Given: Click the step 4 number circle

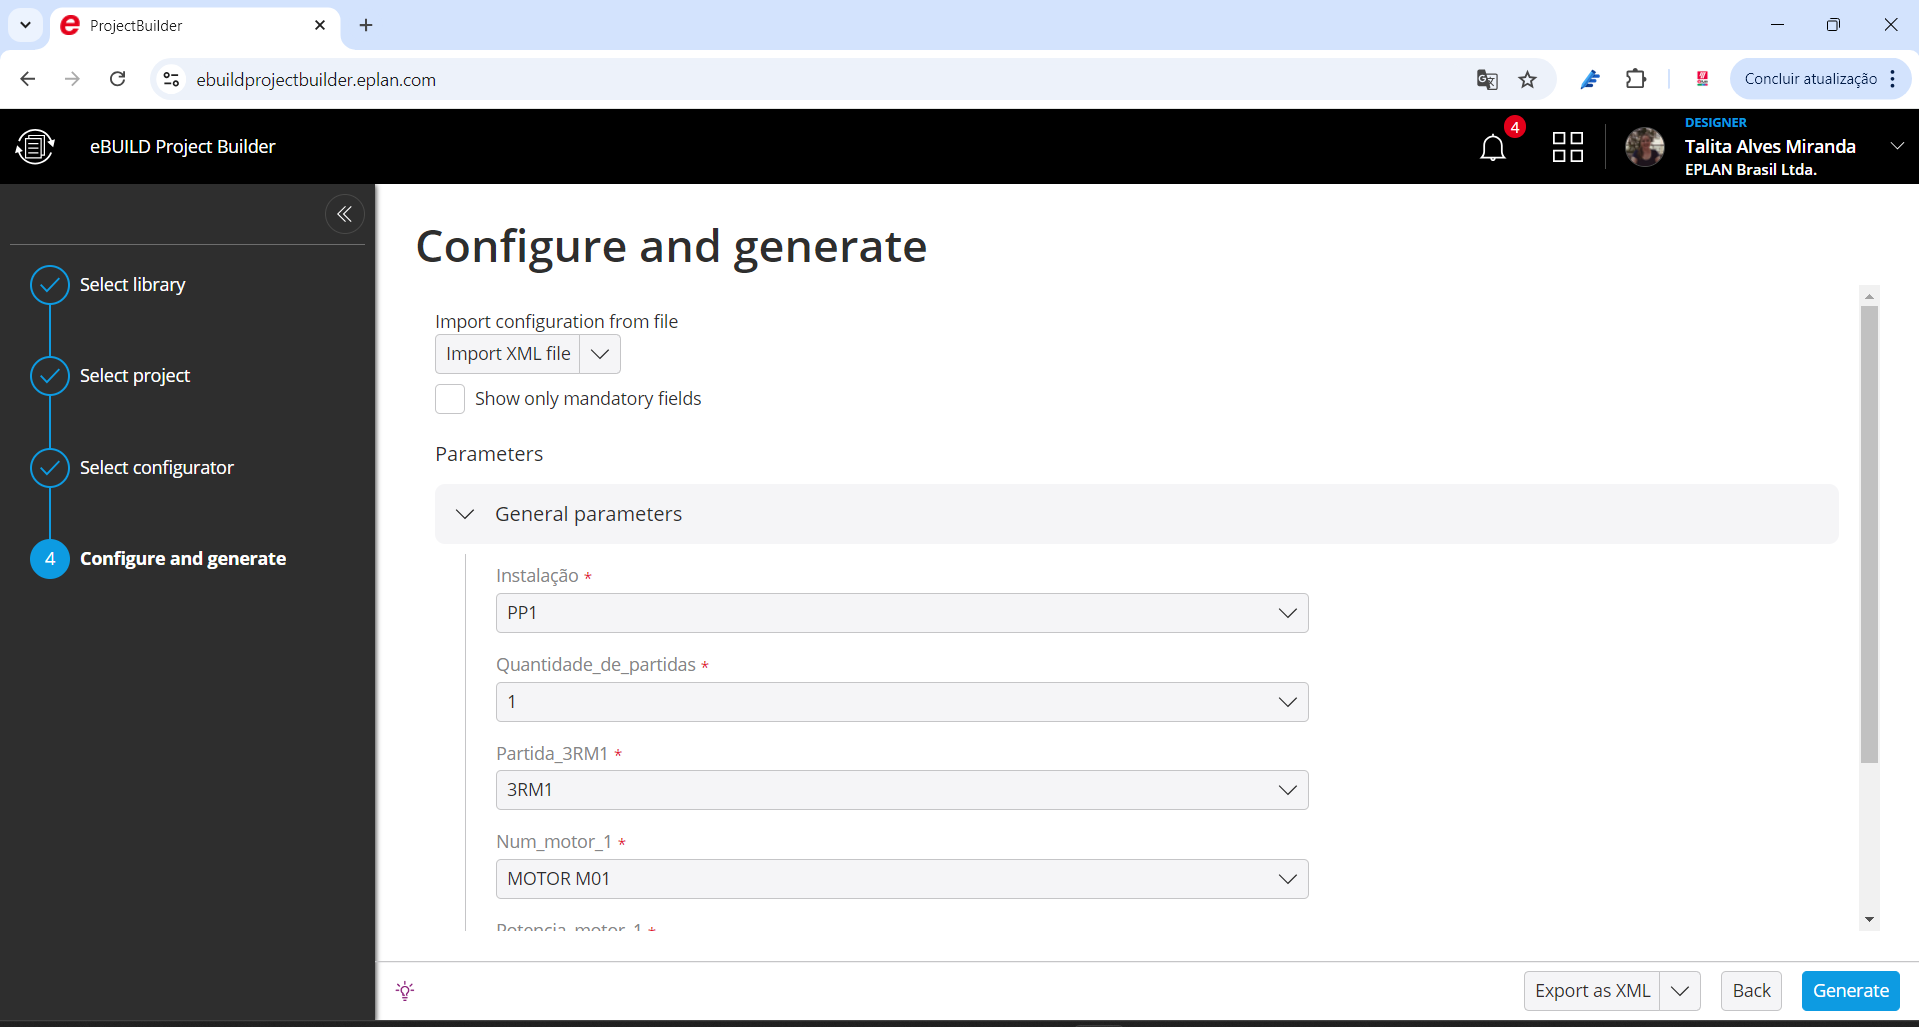Looking at the screenshot, I should (50, 559).
